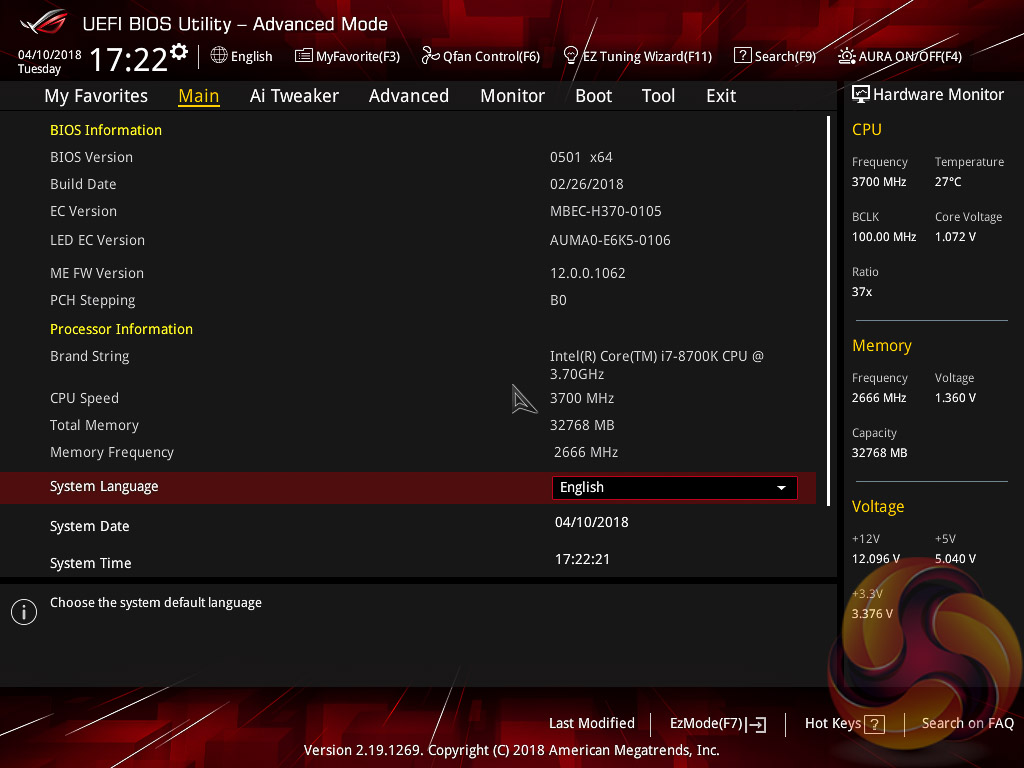The image size is (1024, 768).
Task: Select the System Date row label
Action: tap(89, 526)
